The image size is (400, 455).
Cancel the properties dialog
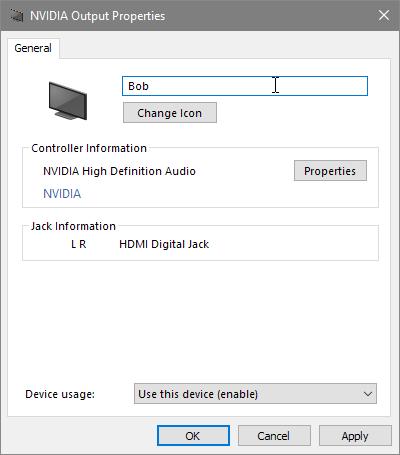[x=274, y=436]
